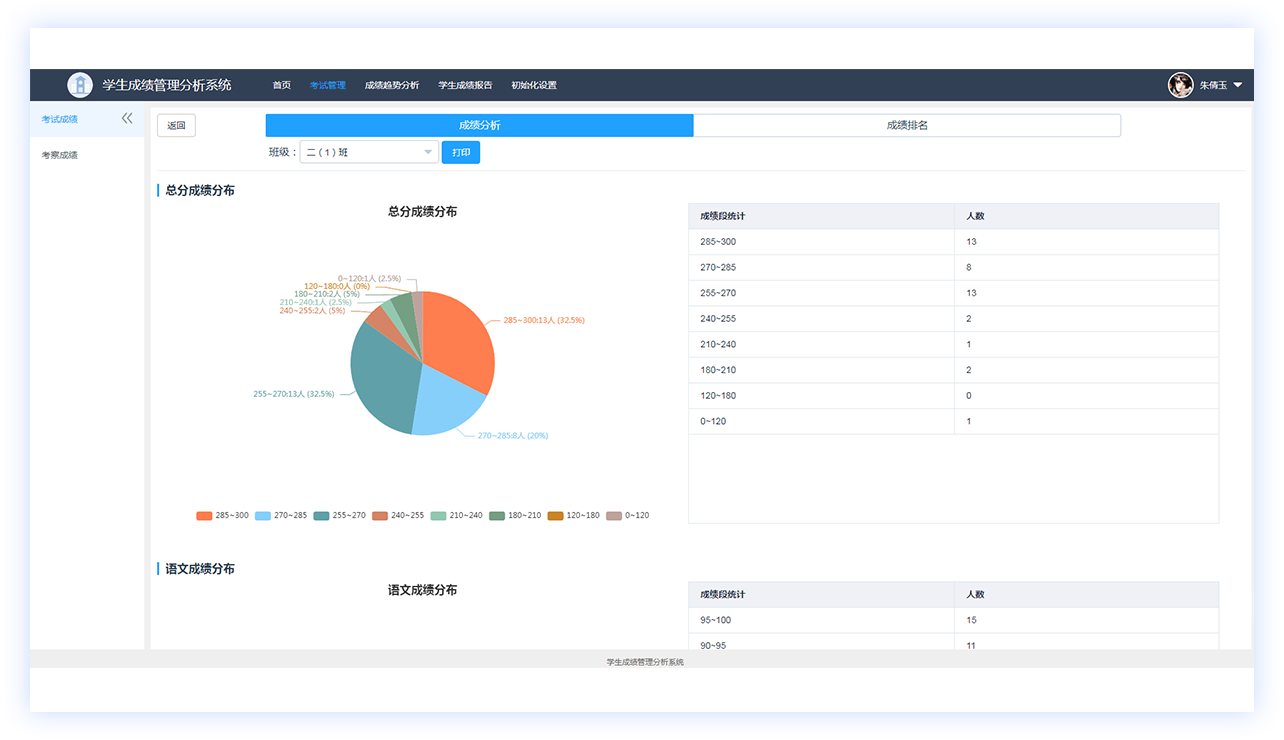Toggle the 255~270 legend item

(x=339, y=516)
